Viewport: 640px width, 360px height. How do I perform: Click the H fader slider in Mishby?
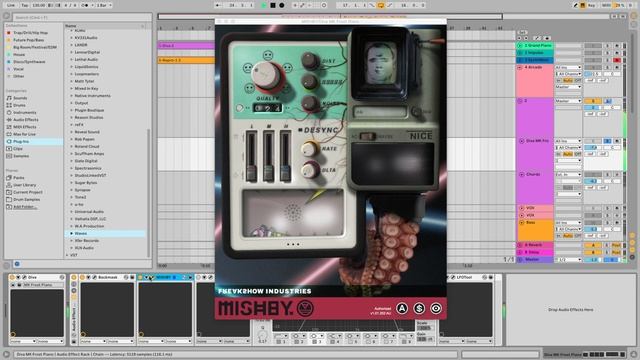285,172
